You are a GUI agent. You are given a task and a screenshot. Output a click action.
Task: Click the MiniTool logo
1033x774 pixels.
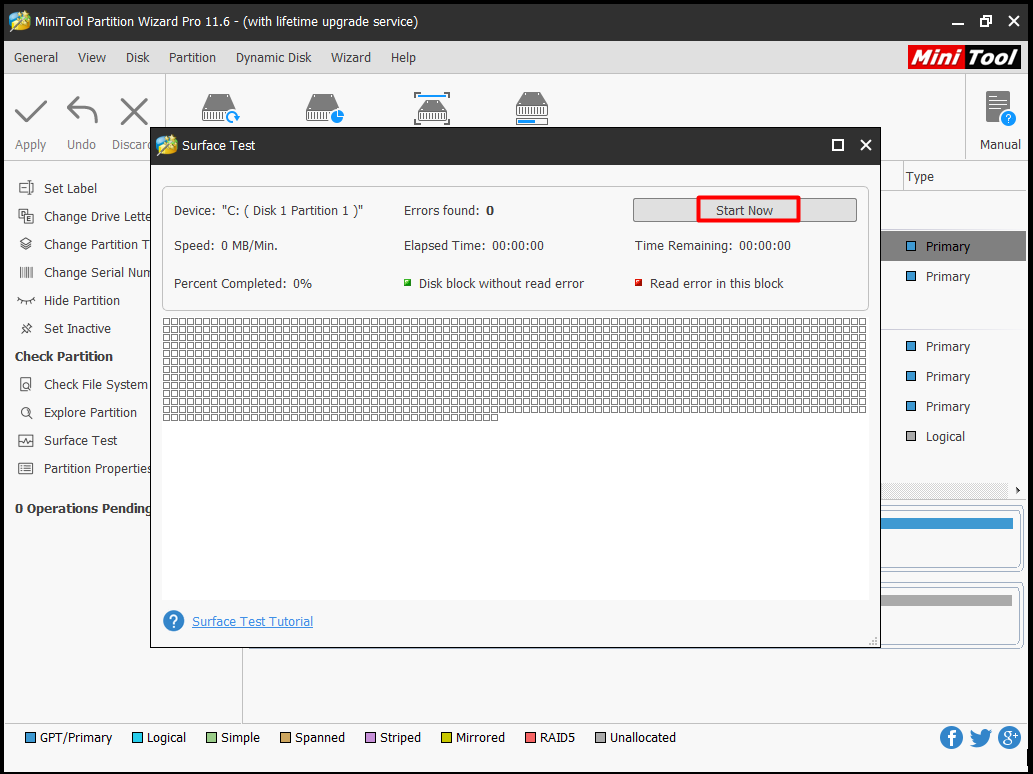(964, 57)
